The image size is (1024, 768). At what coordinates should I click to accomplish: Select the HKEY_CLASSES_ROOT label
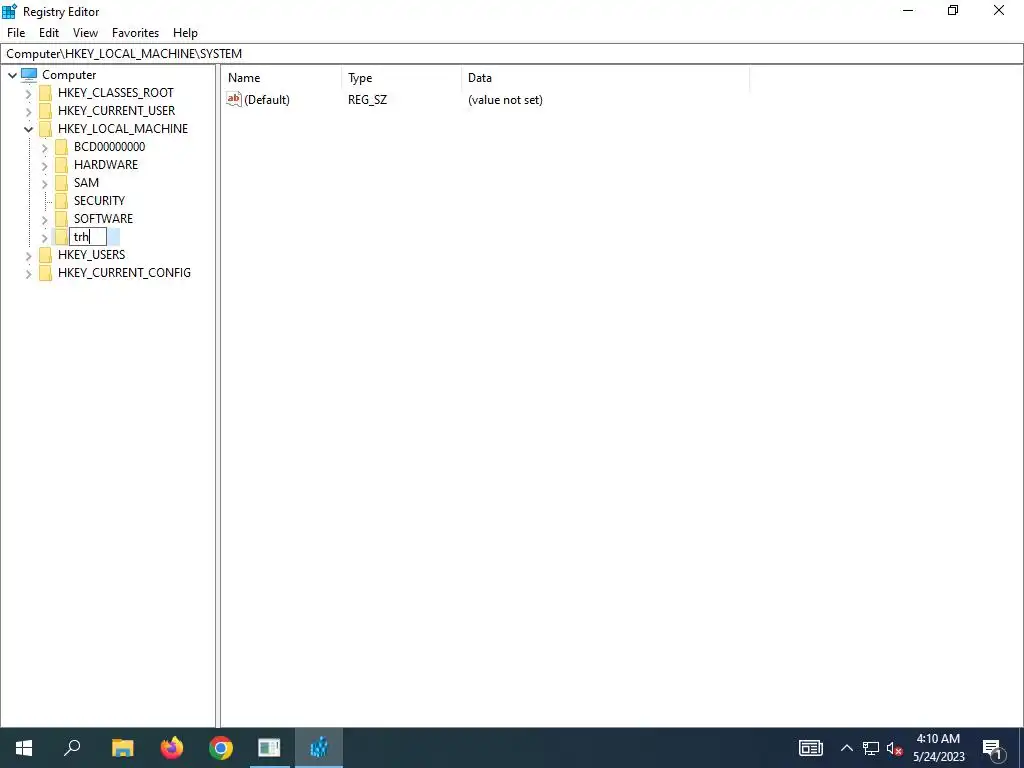[x=116, y=93]
